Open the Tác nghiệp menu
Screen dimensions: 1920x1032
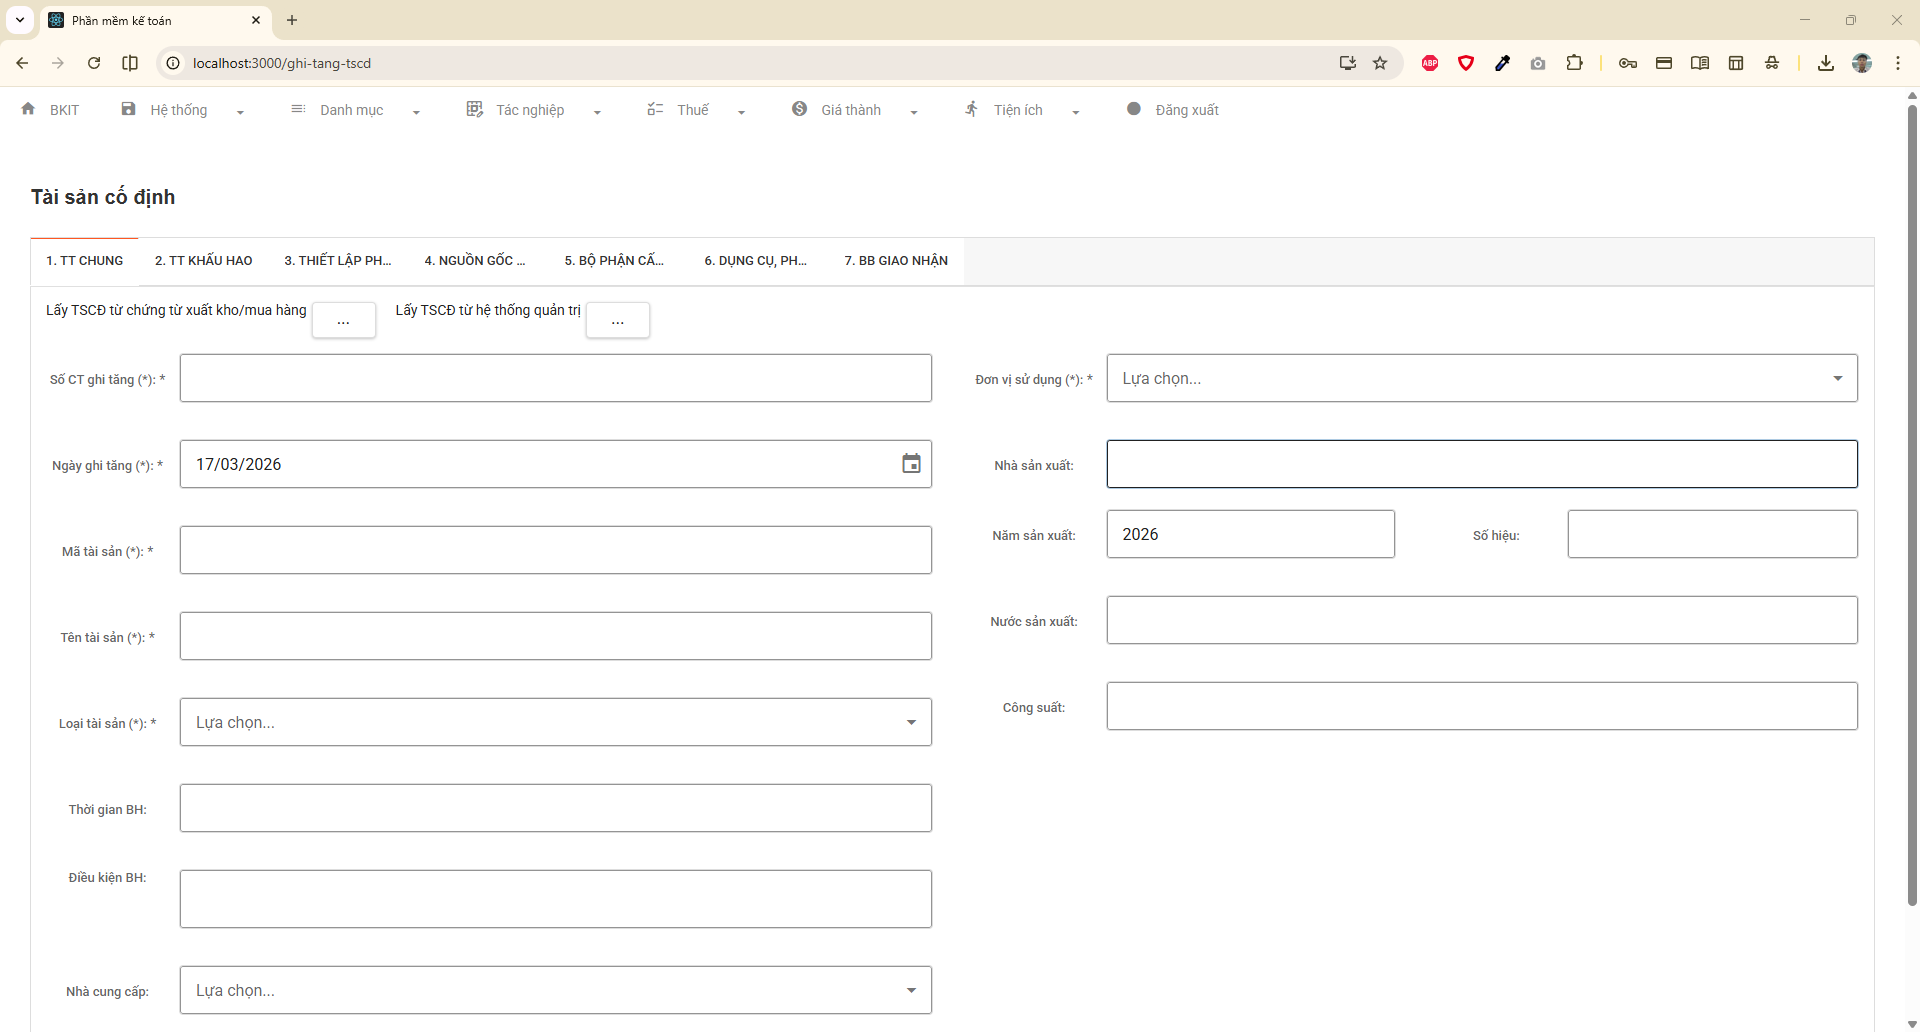(531, 110)
